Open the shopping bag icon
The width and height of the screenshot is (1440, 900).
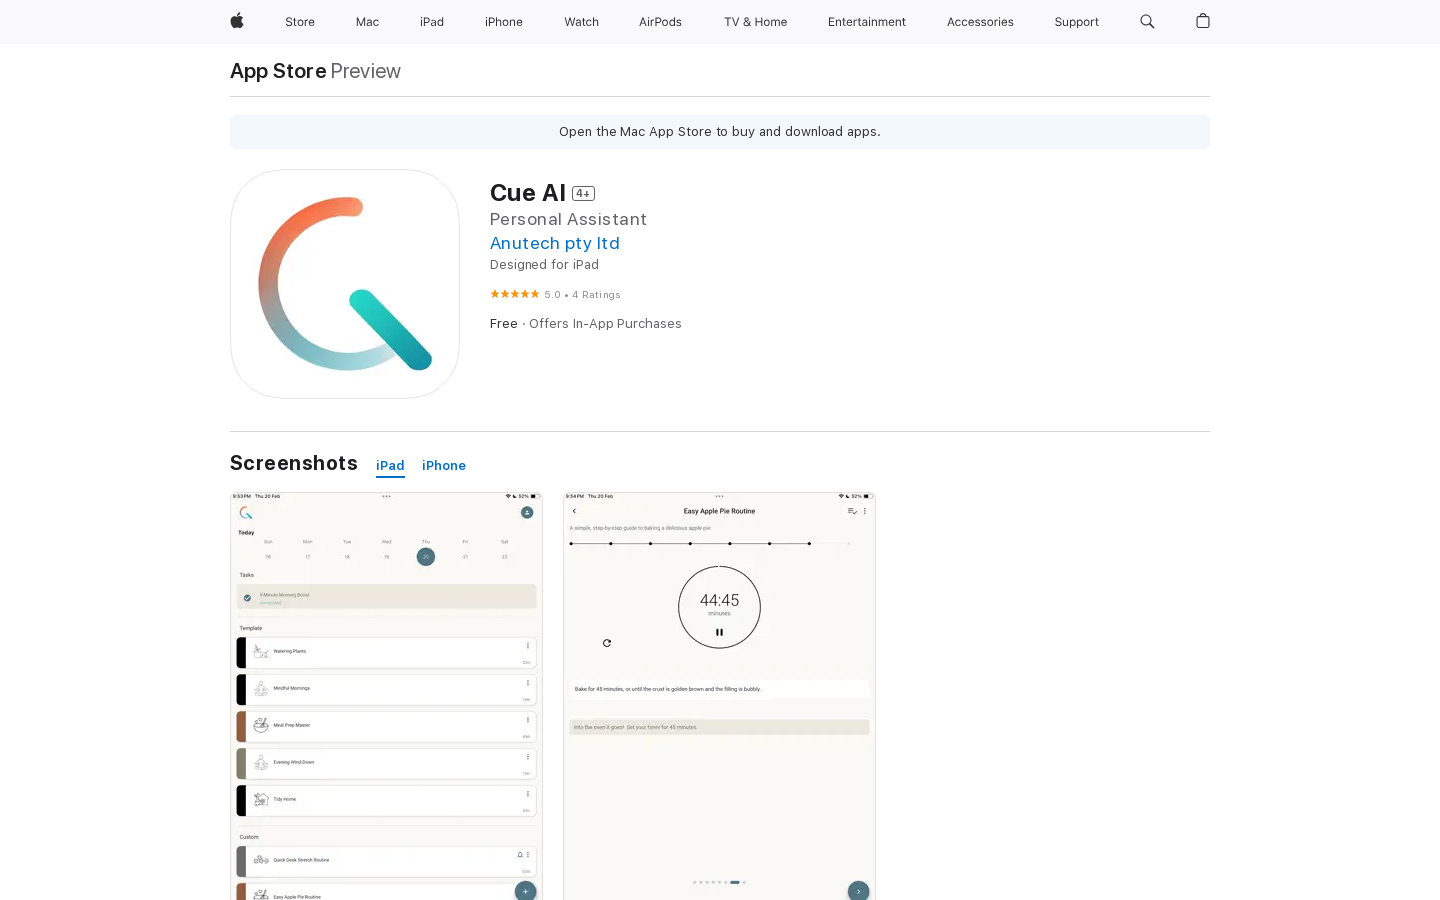1203,21
